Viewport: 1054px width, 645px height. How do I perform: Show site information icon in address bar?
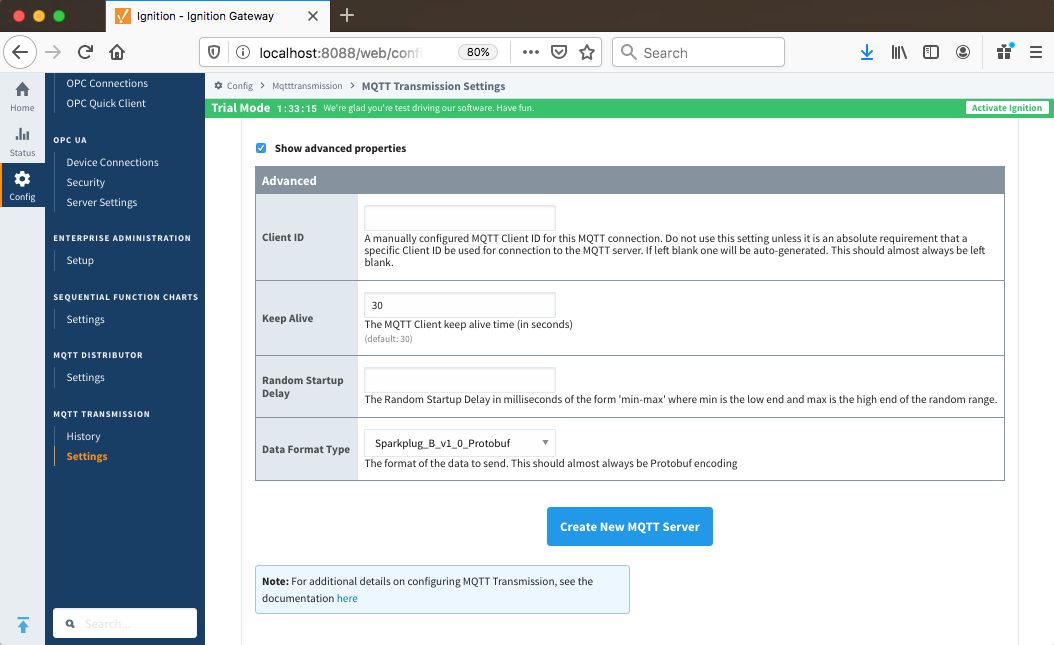243,52
